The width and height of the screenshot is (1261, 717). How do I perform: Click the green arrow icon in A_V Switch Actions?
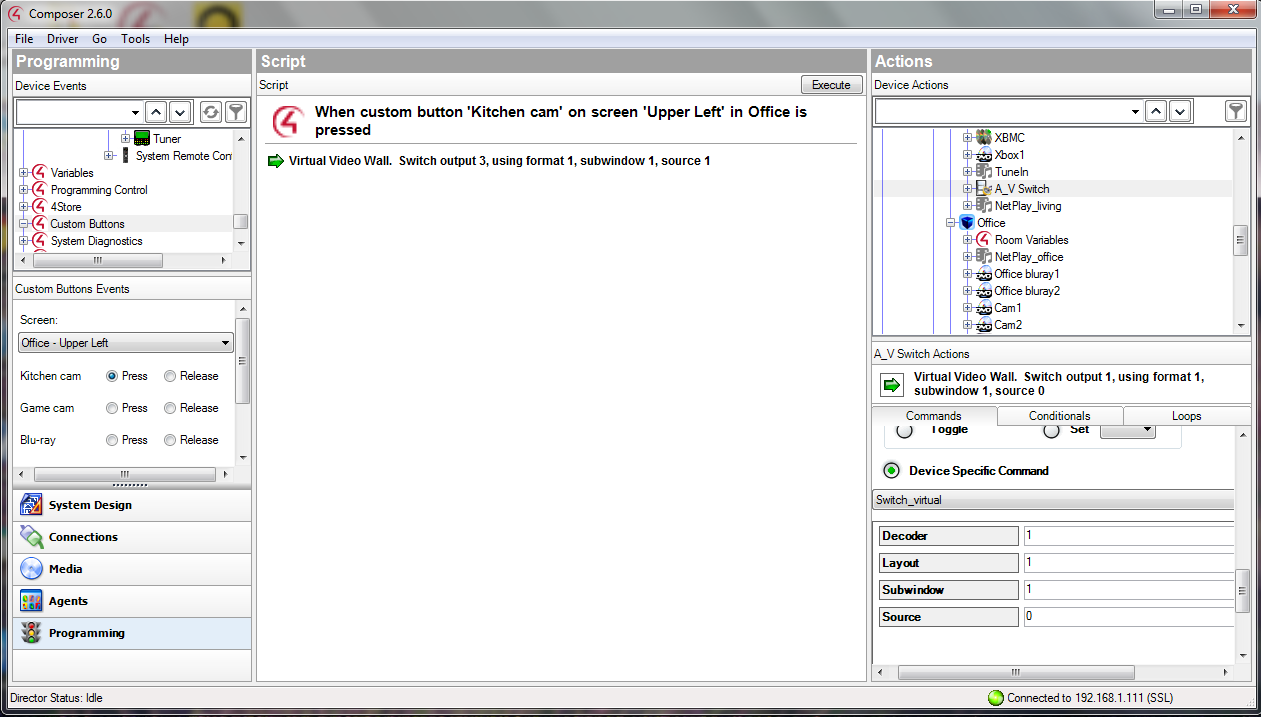click(891, 385)
